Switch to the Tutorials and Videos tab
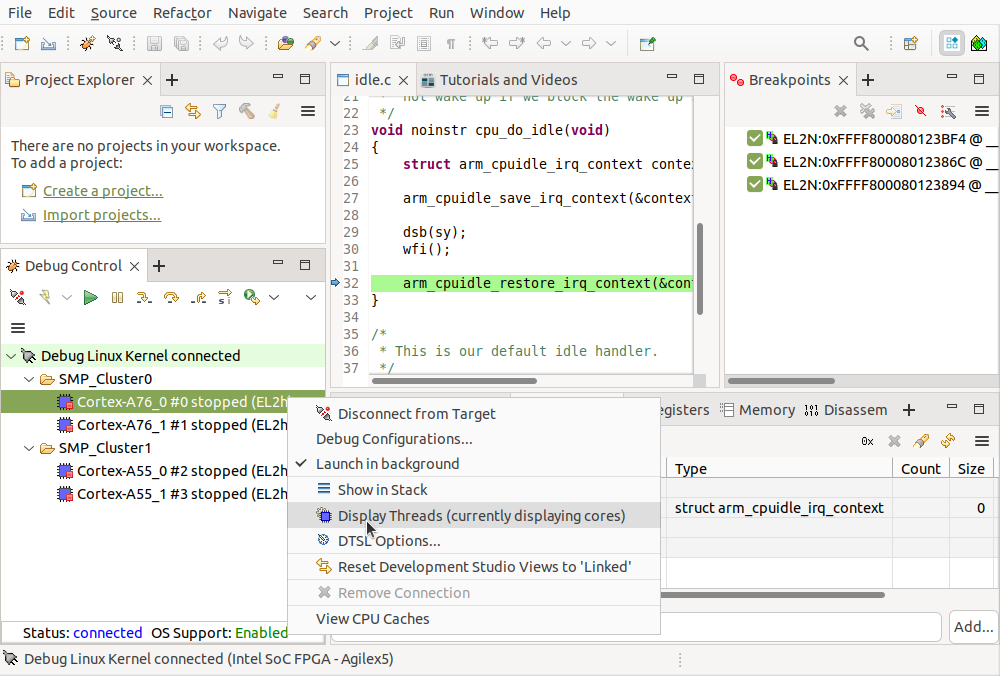 (x=508, y=80)
